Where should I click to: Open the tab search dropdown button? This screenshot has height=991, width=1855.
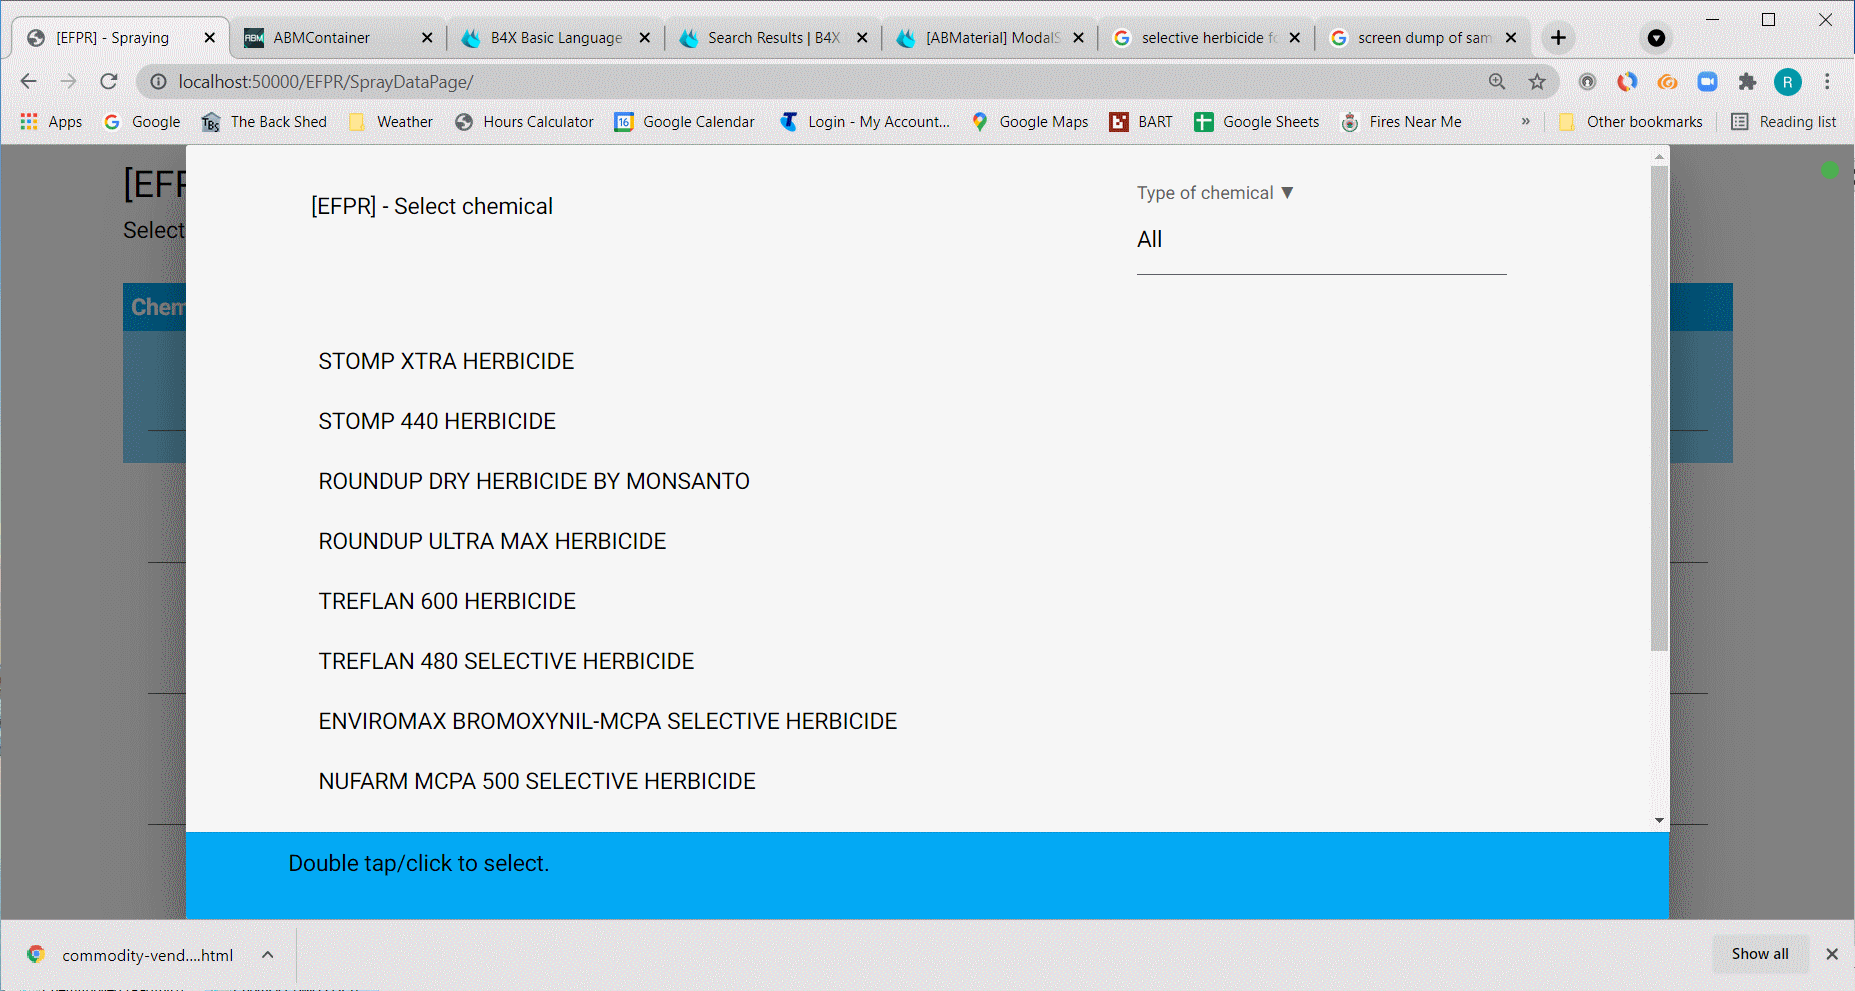(x=1656, y=38)
